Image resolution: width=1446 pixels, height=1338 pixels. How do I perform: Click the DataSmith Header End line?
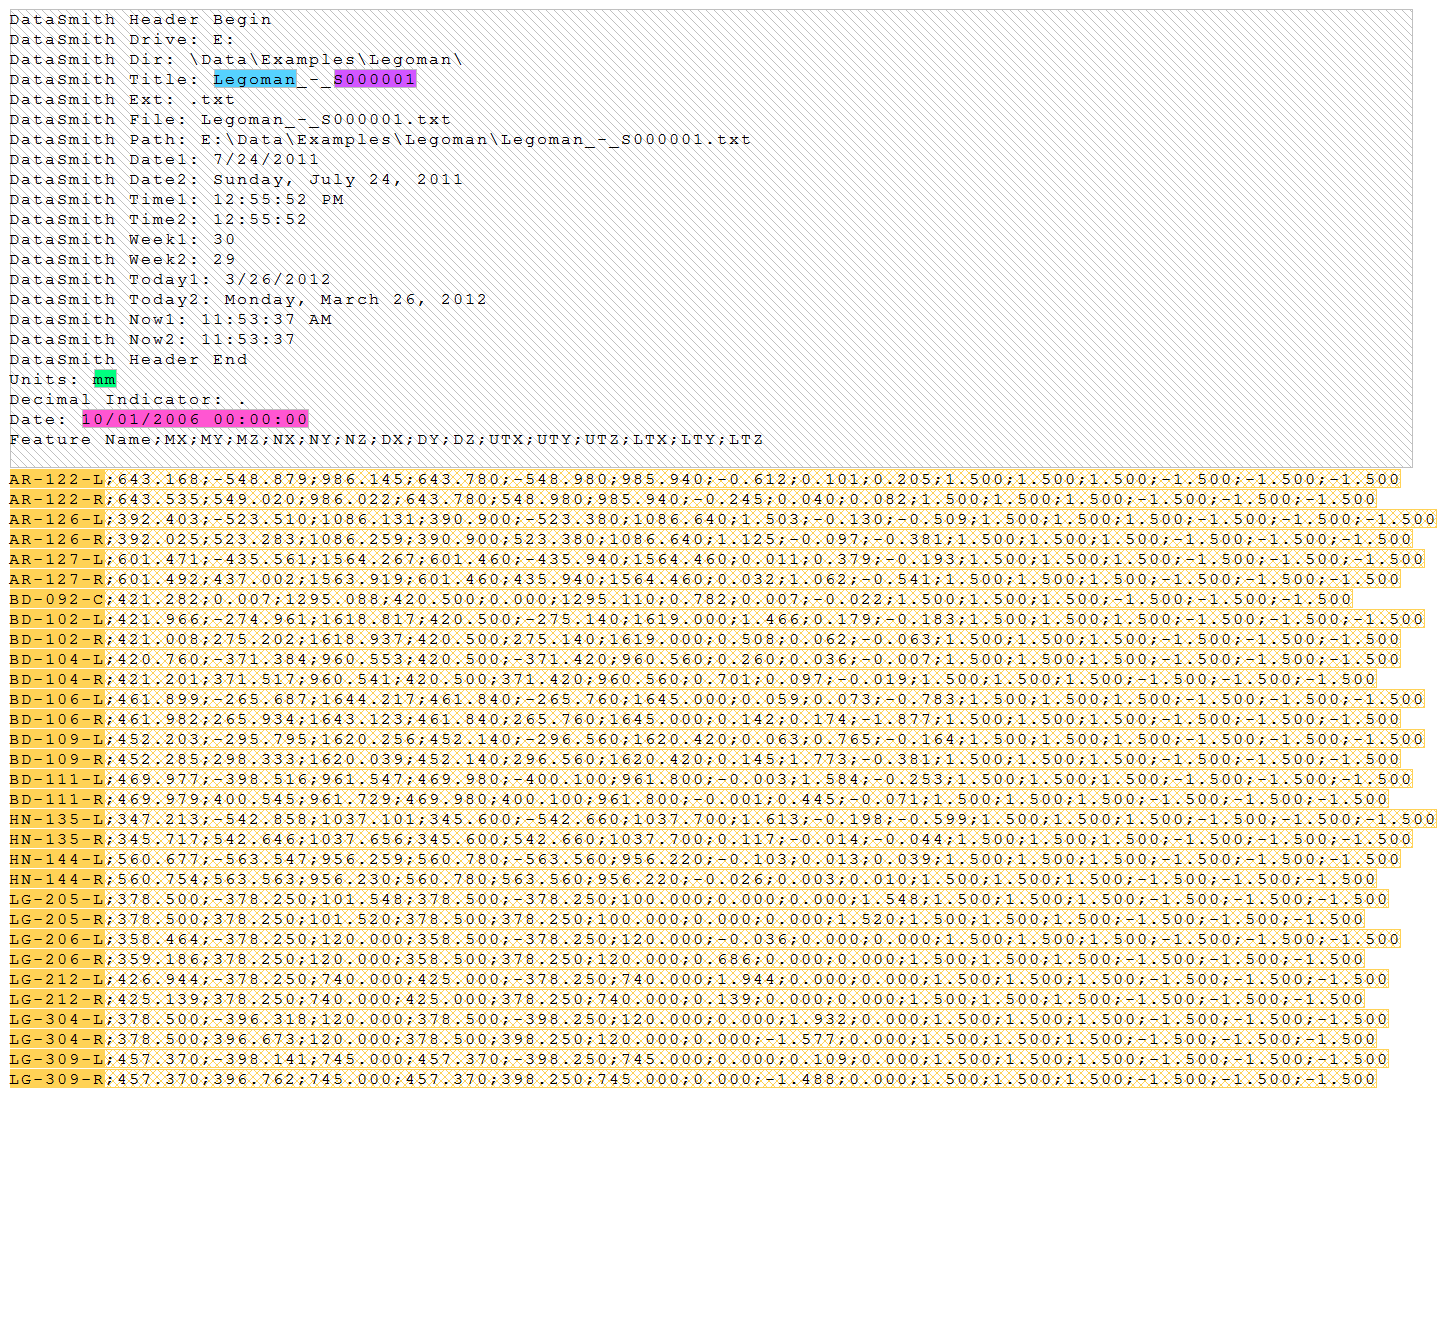coord(128,359)
